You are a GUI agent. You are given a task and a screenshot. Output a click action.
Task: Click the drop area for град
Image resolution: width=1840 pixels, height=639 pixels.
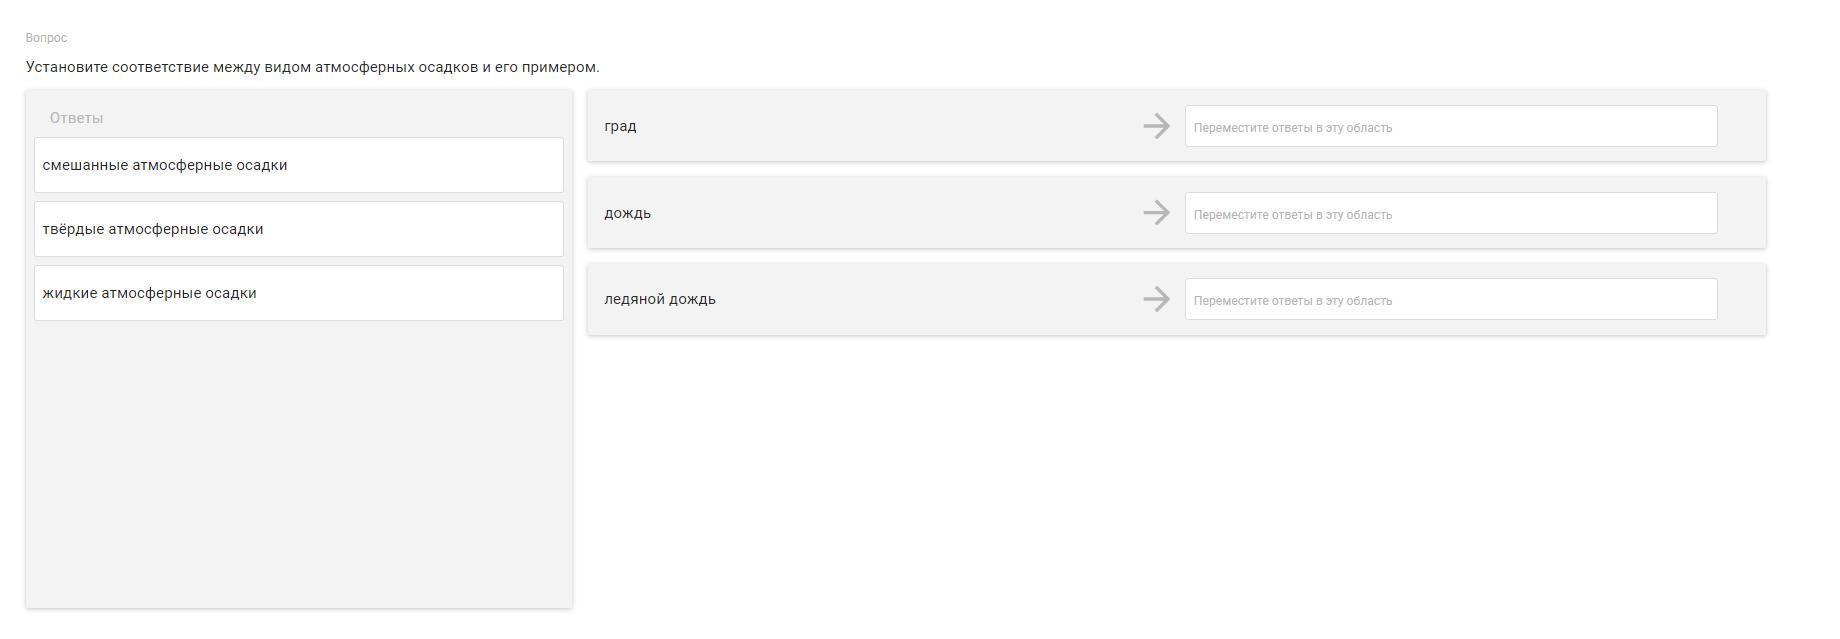[1450, 127]
